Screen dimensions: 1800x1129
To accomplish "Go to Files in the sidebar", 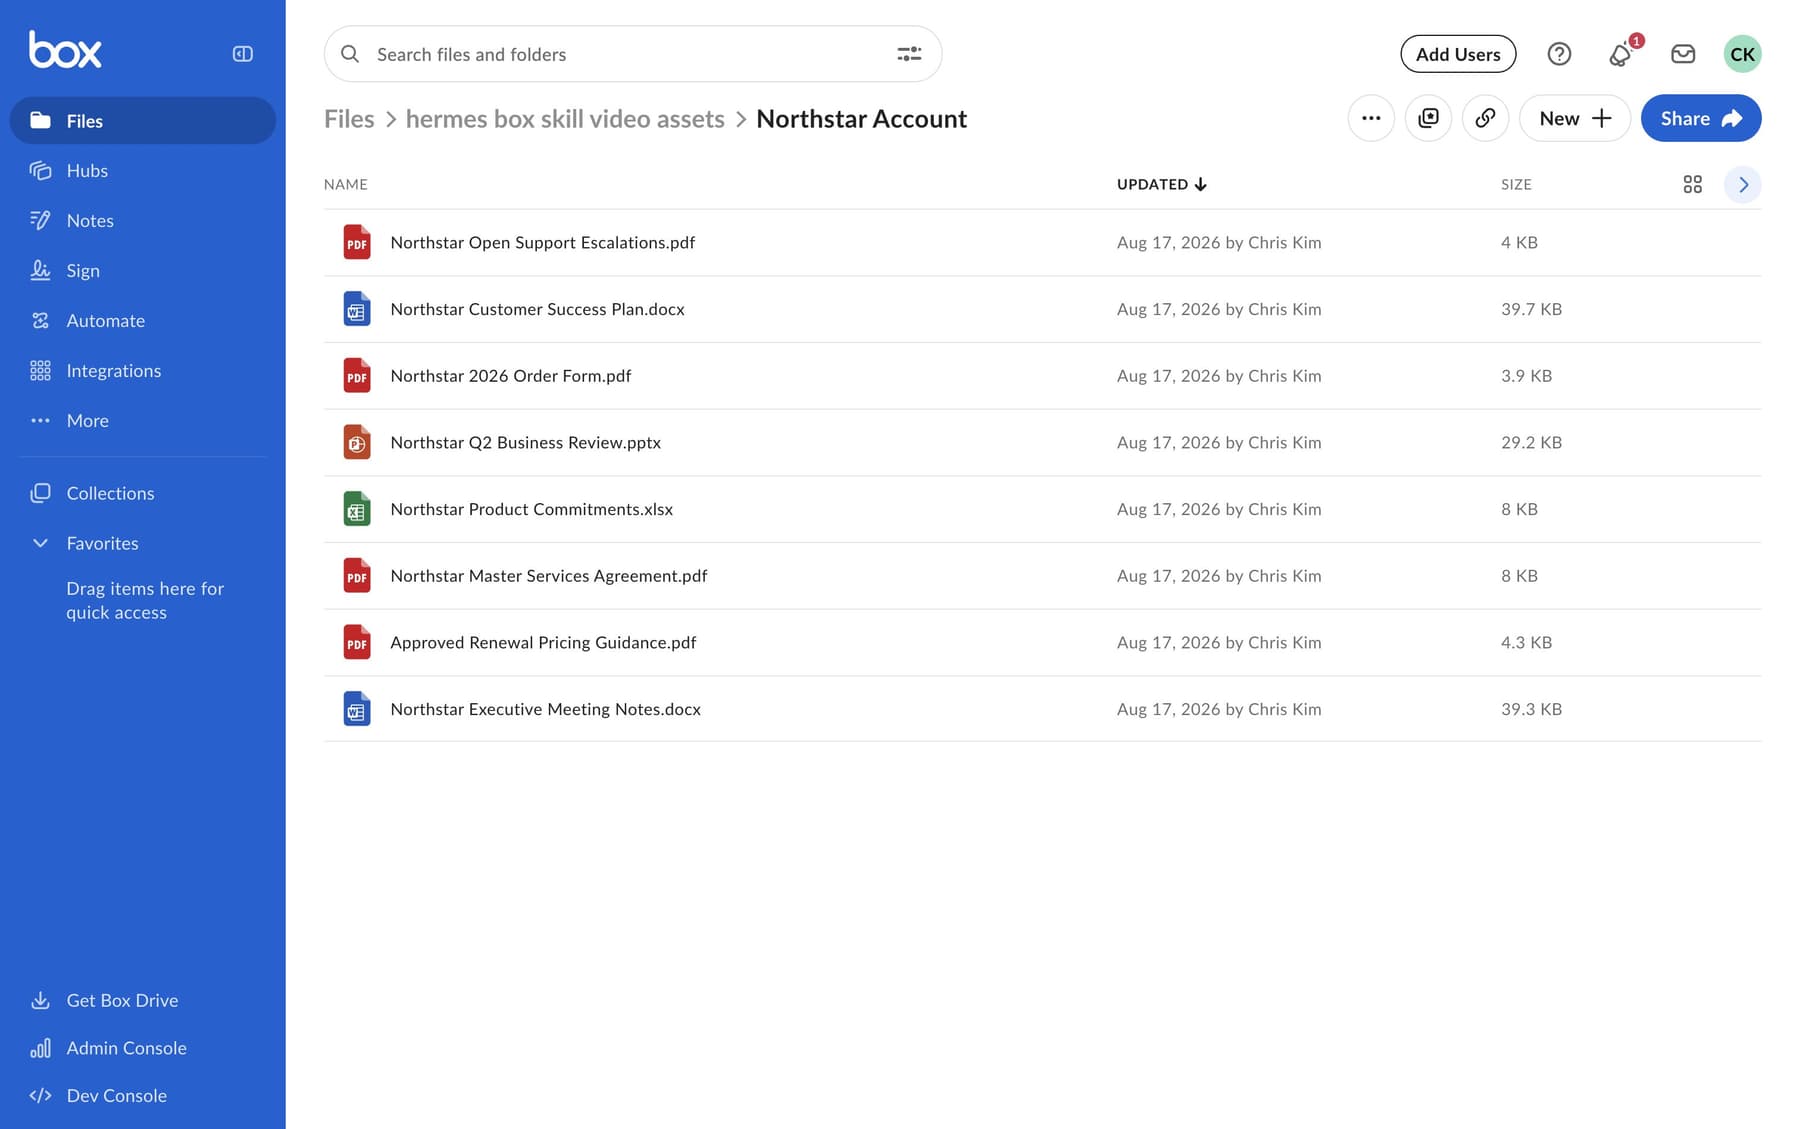I will 142,121.
